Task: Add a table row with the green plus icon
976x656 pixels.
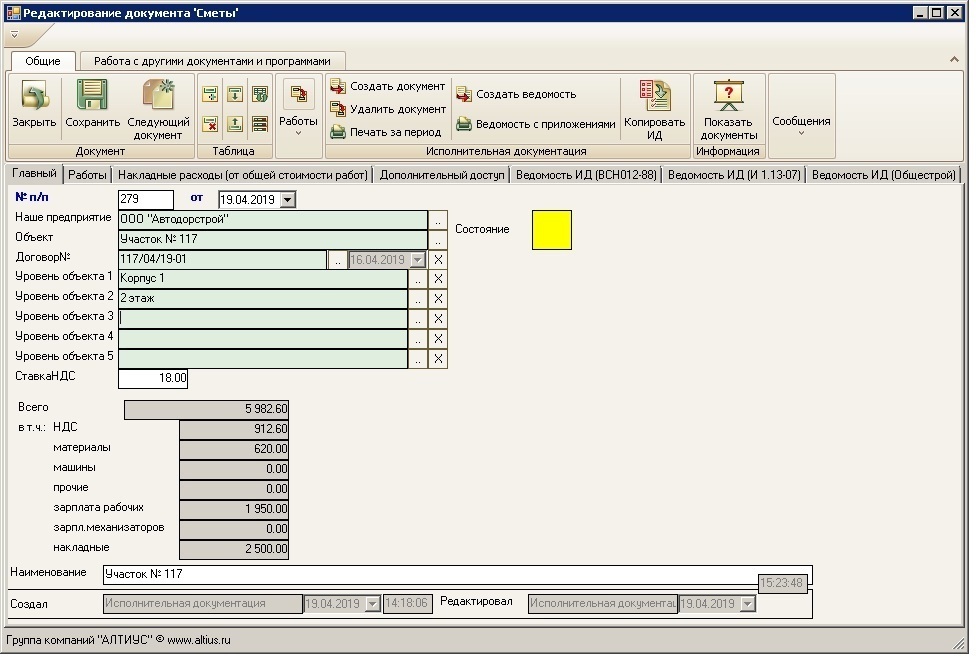Action: coord(210,95)
